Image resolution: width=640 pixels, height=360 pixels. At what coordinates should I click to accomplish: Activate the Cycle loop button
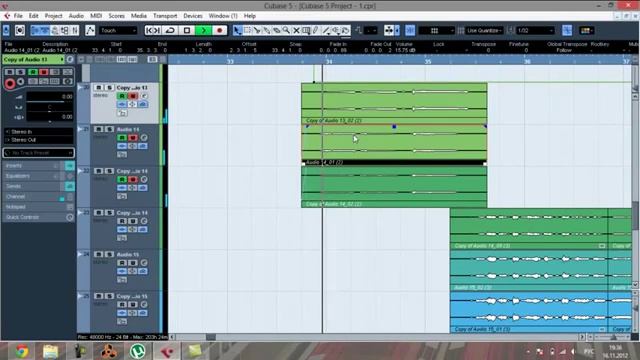[170, 31]
